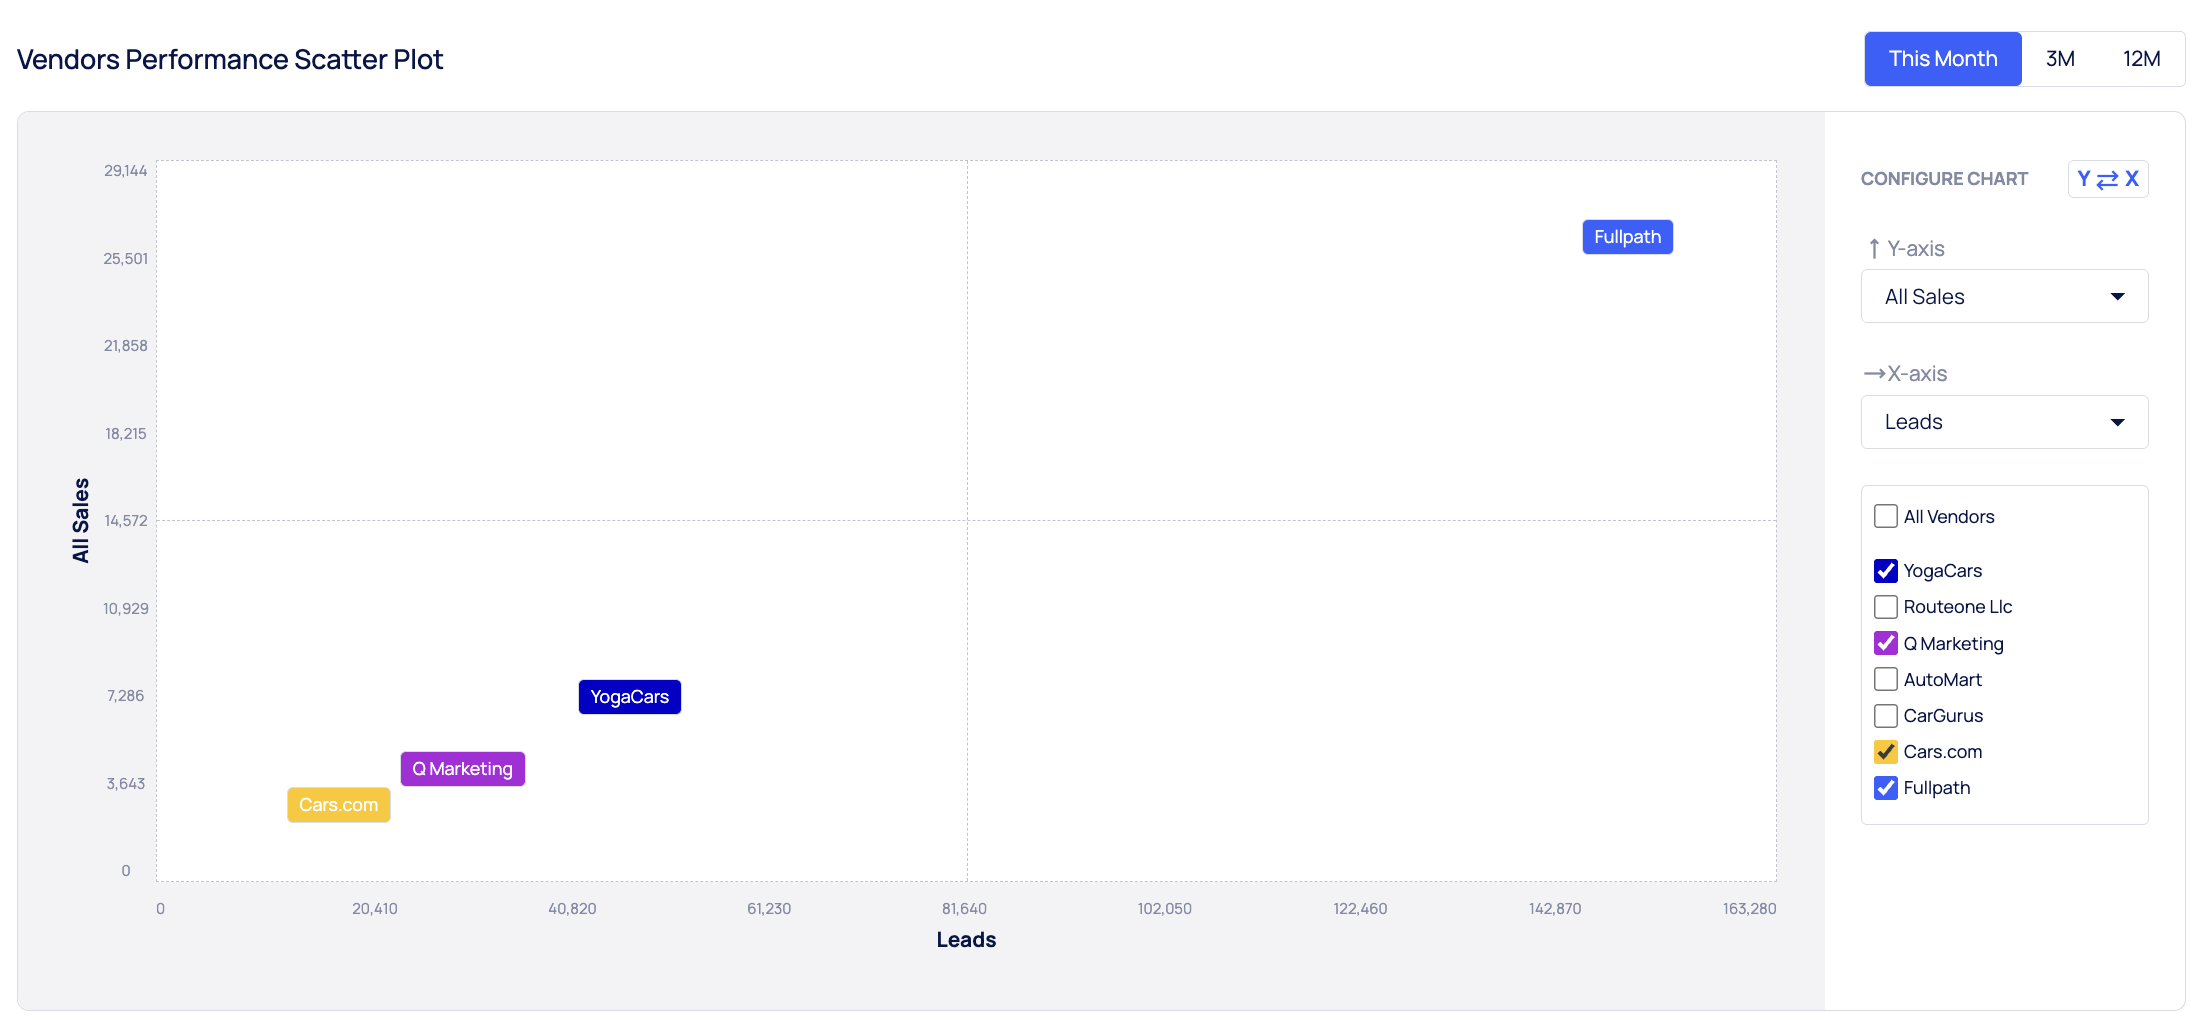
Task: Tick the CarGurus vendor checkbox
Action: (x=1886, y=716)
